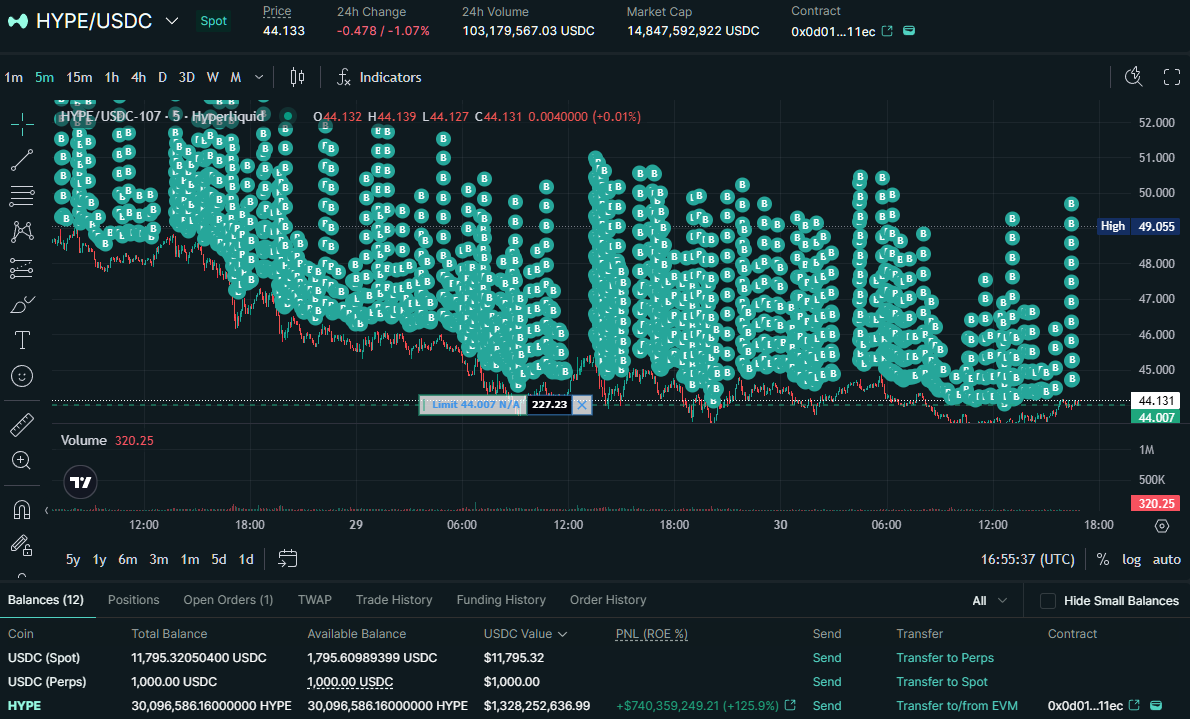The height and width of the screenshot is (719, 1190).
Task: Click Transfer to/from EVM link
Action: [x=957, y=705]
